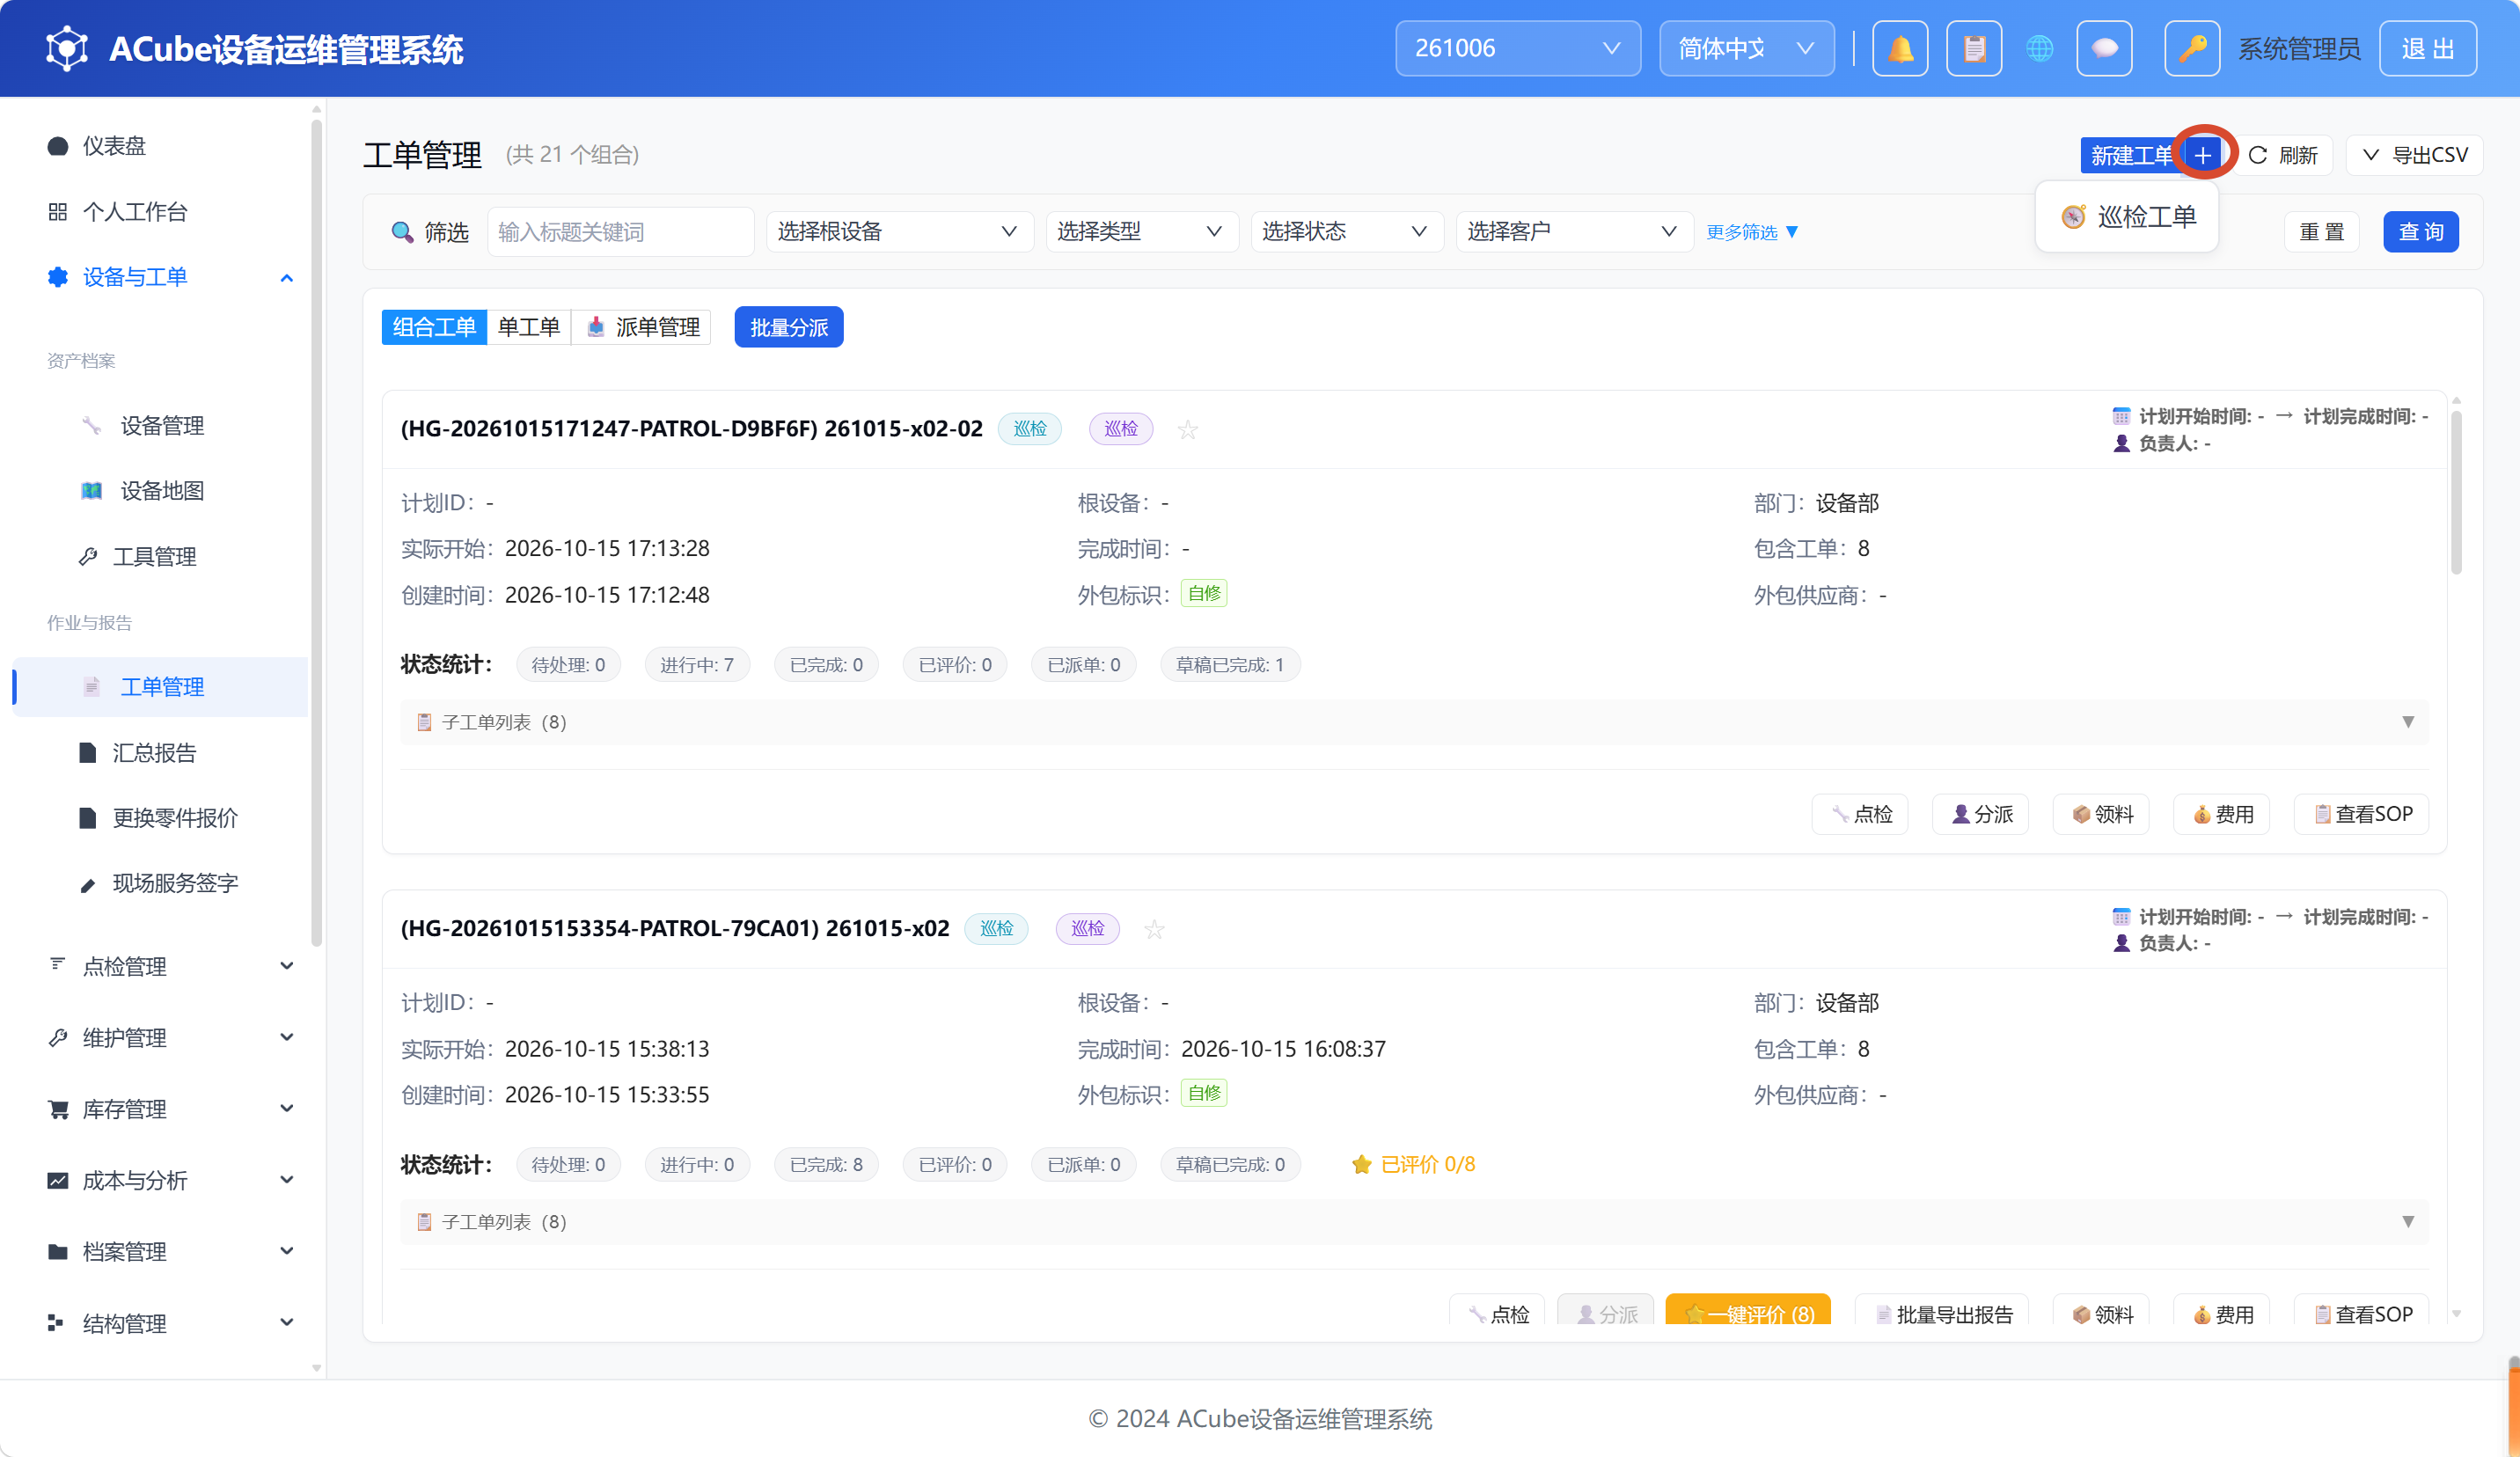The width and height of the screenshot is (2520, 1457).
Task: Switch to the 派单管理 tab
Action: click(642, 327)
